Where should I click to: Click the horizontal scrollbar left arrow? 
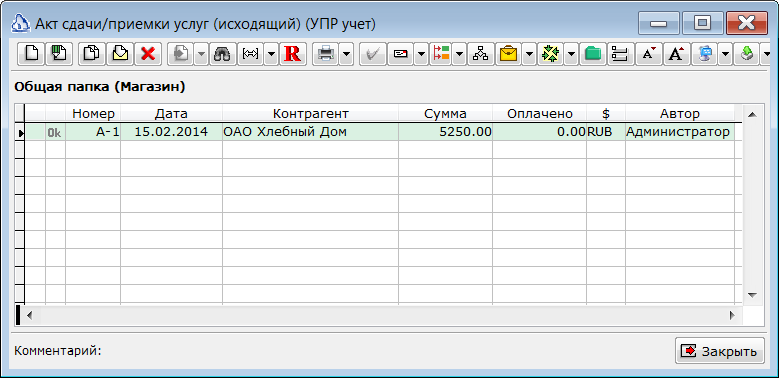(x=29, y=315)
